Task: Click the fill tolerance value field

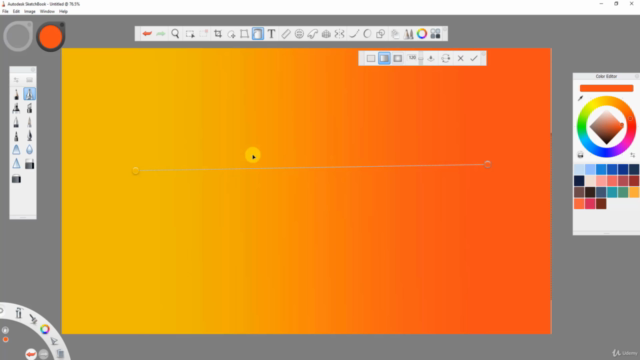Action: pos(412,58)
